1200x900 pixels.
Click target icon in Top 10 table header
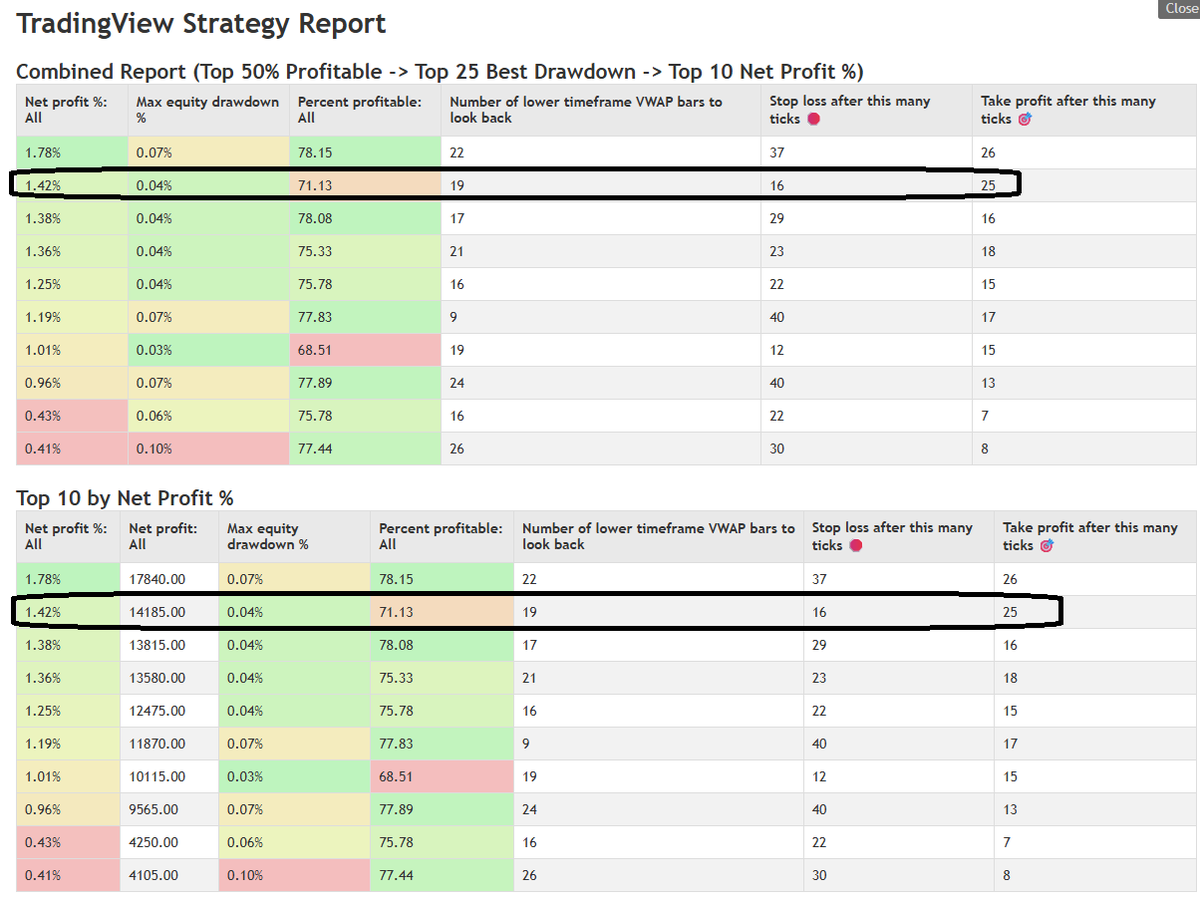point(1046,546)
